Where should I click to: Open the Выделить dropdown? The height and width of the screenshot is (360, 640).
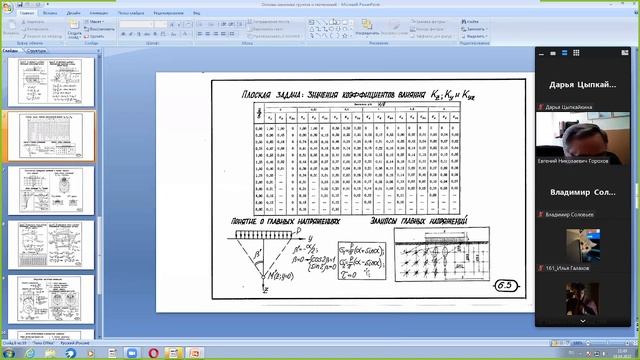coord(474,36)
